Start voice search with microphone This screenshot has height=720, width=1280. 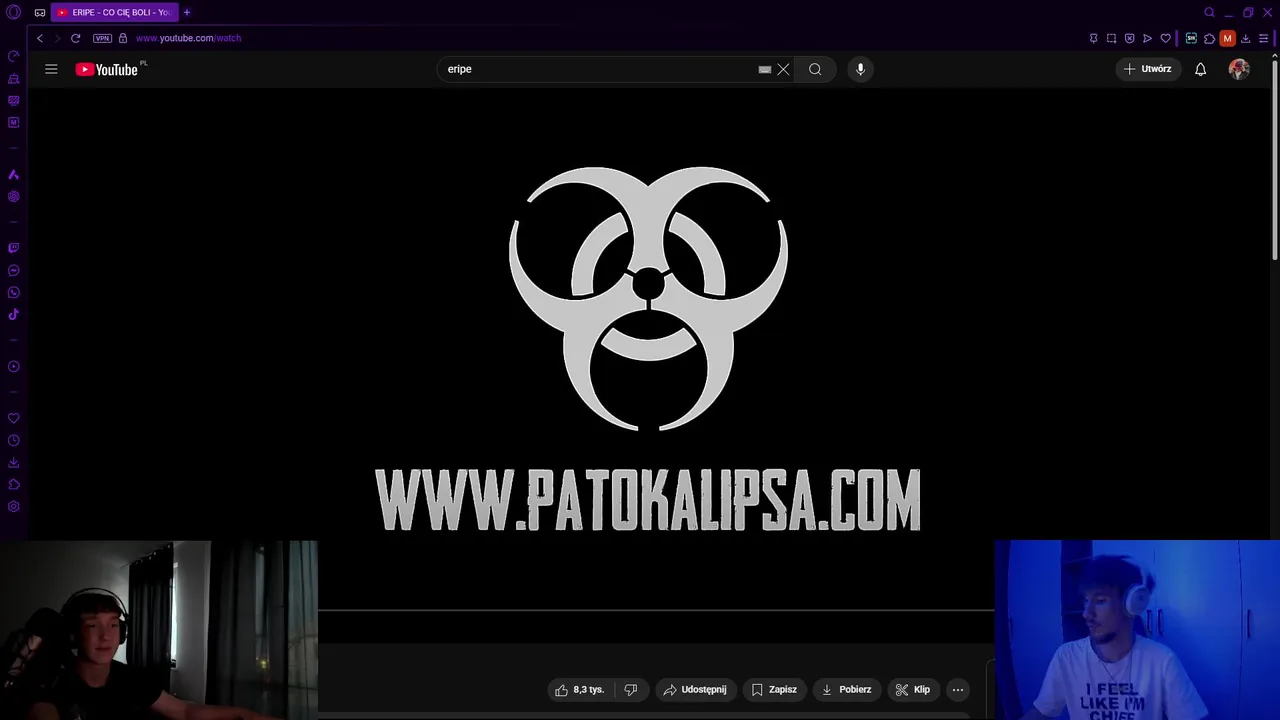click(x=860, y=69)
